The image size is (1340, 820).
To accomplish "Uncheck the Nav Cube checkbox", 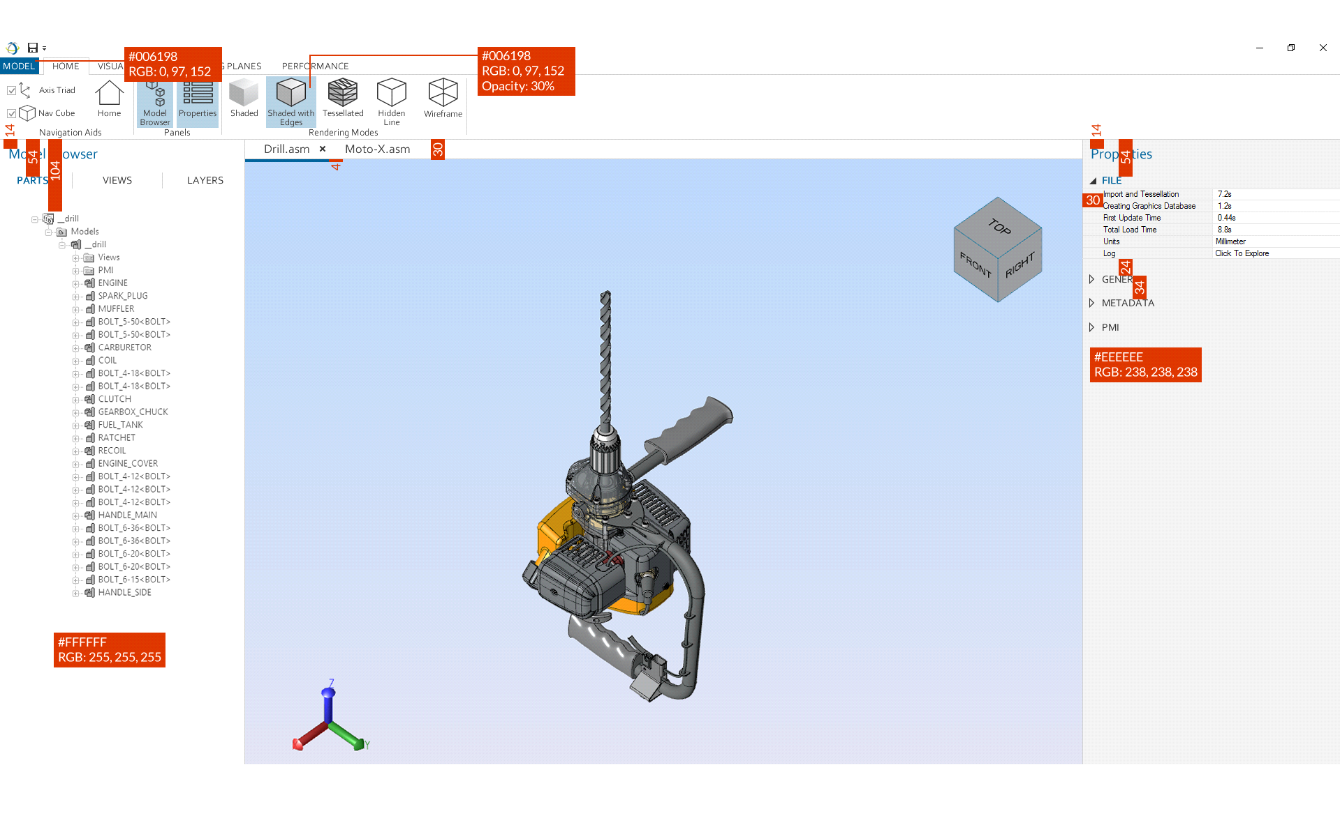I will pyautogui.click(x=12, y=114).
